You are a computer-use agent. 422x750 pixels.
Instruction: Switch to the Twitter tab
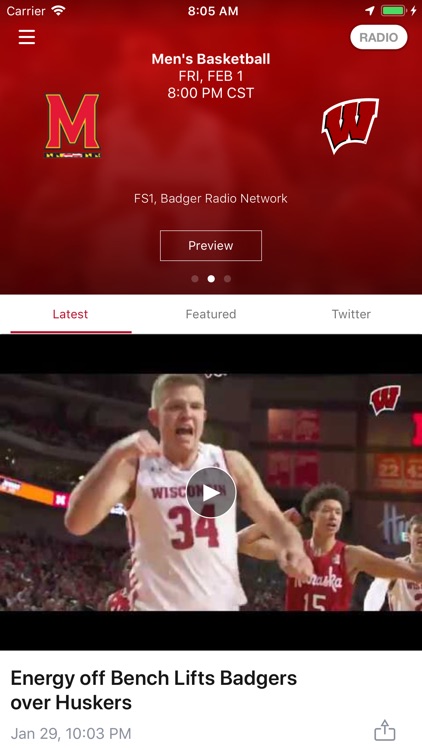pos(351,314)
